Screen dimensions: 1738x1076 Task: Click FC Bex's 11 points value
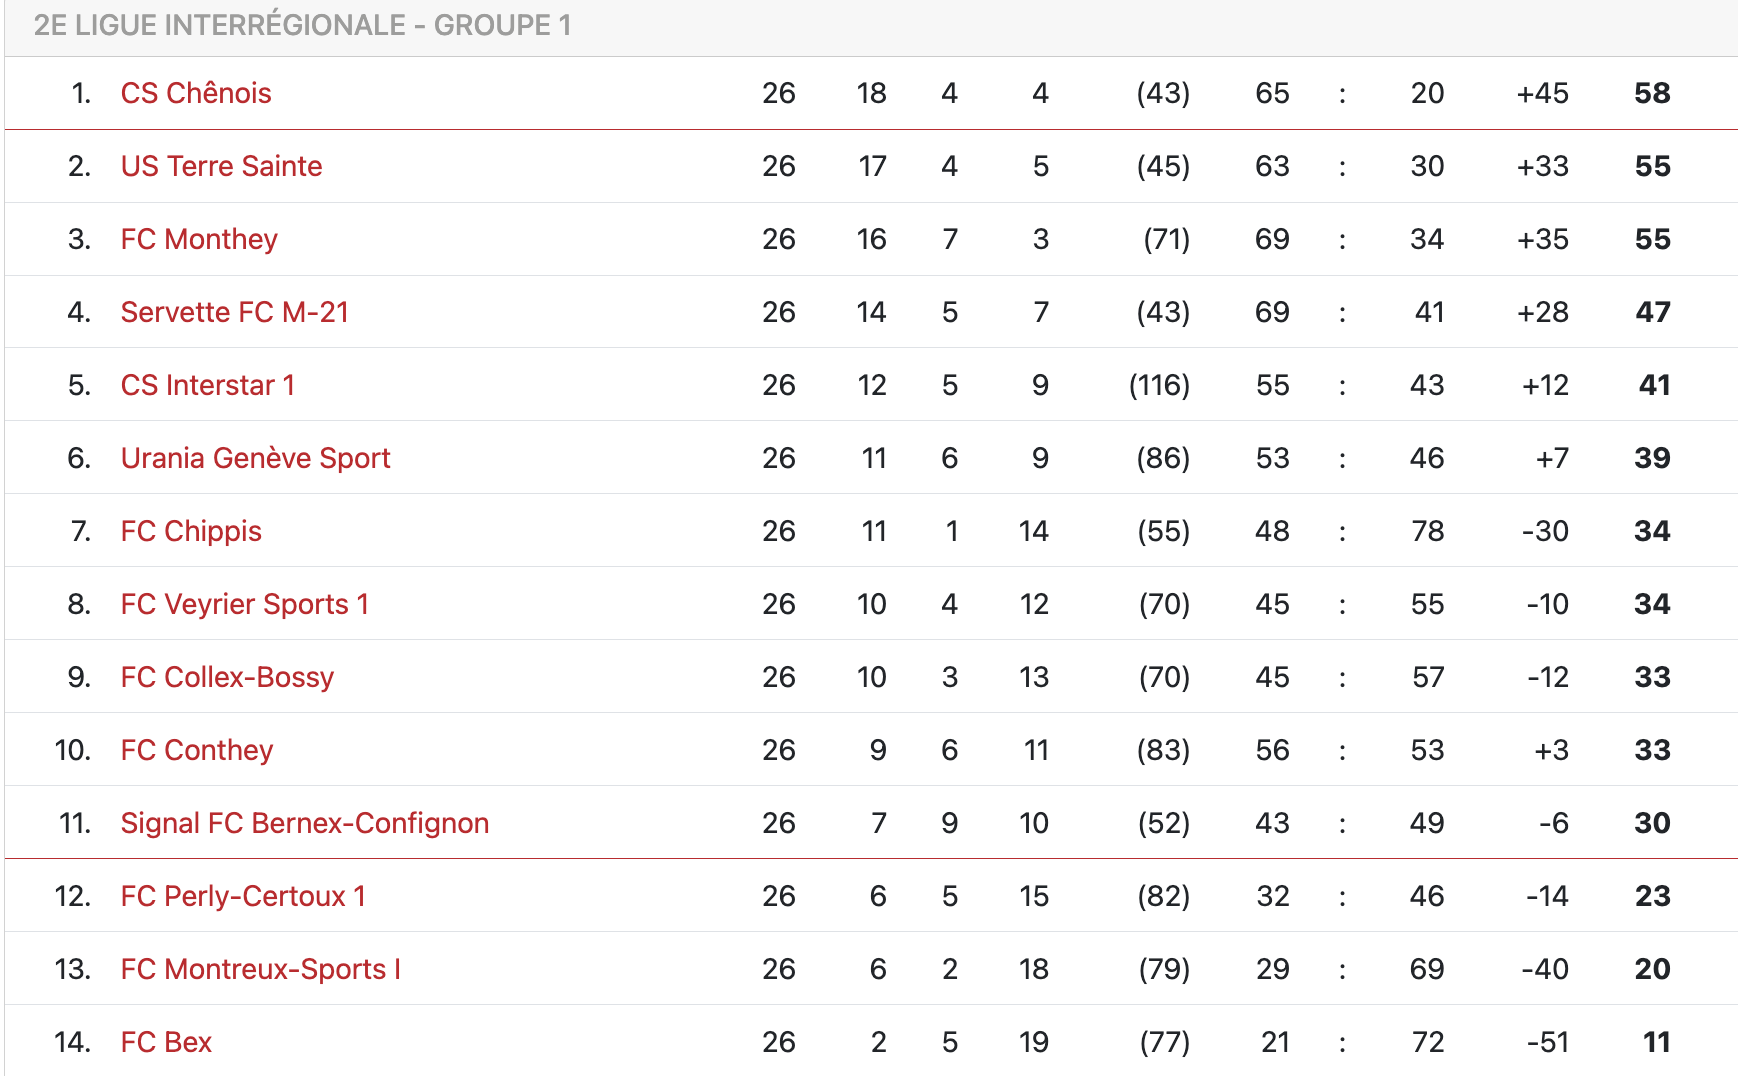pos(1656,1042)
